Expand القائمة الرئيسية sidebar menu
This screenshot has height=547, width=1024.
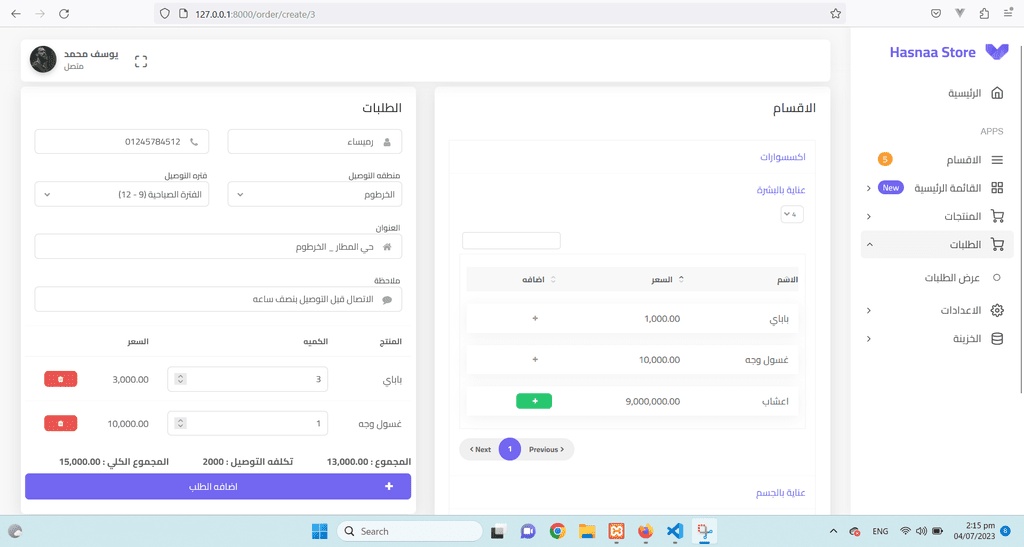tap(936, 188)
